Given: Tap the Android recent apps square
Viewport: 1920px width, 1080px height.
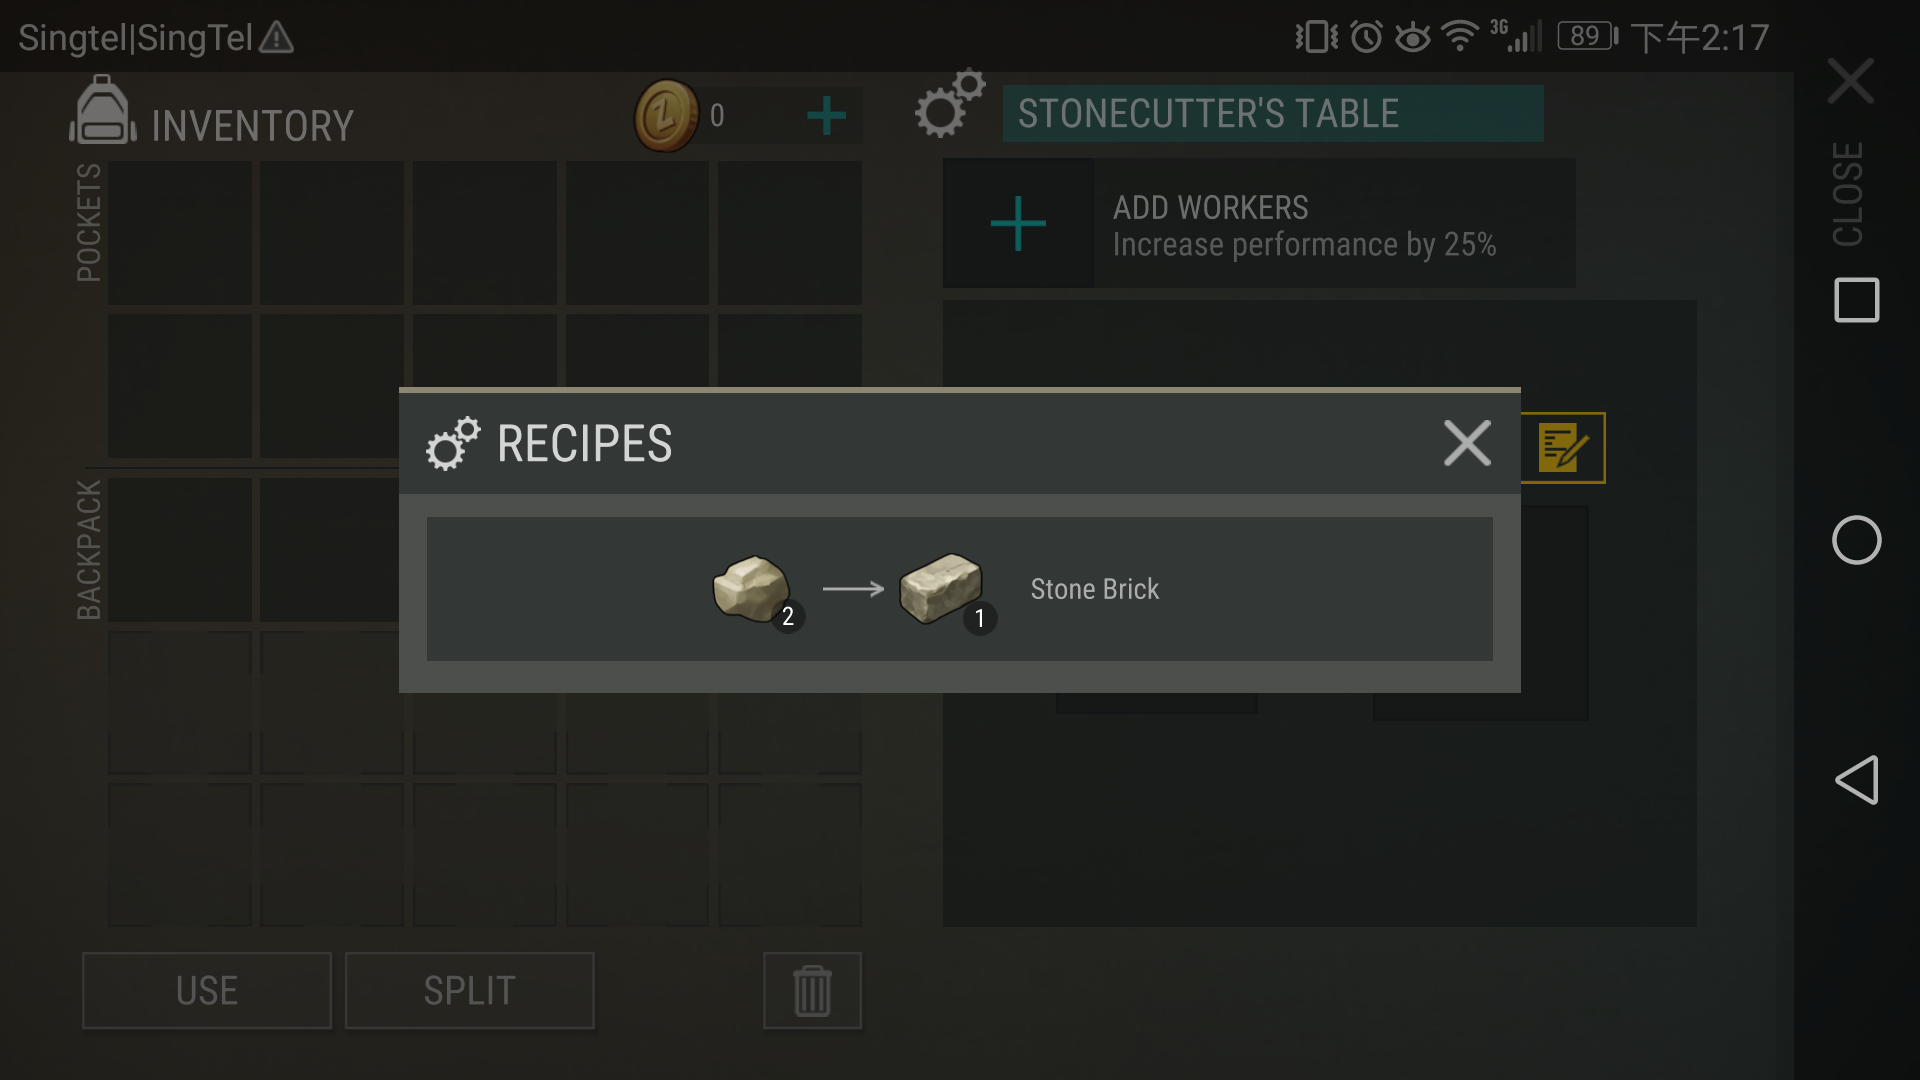Looking at the screenshot, I should [x=1857, y=300].
